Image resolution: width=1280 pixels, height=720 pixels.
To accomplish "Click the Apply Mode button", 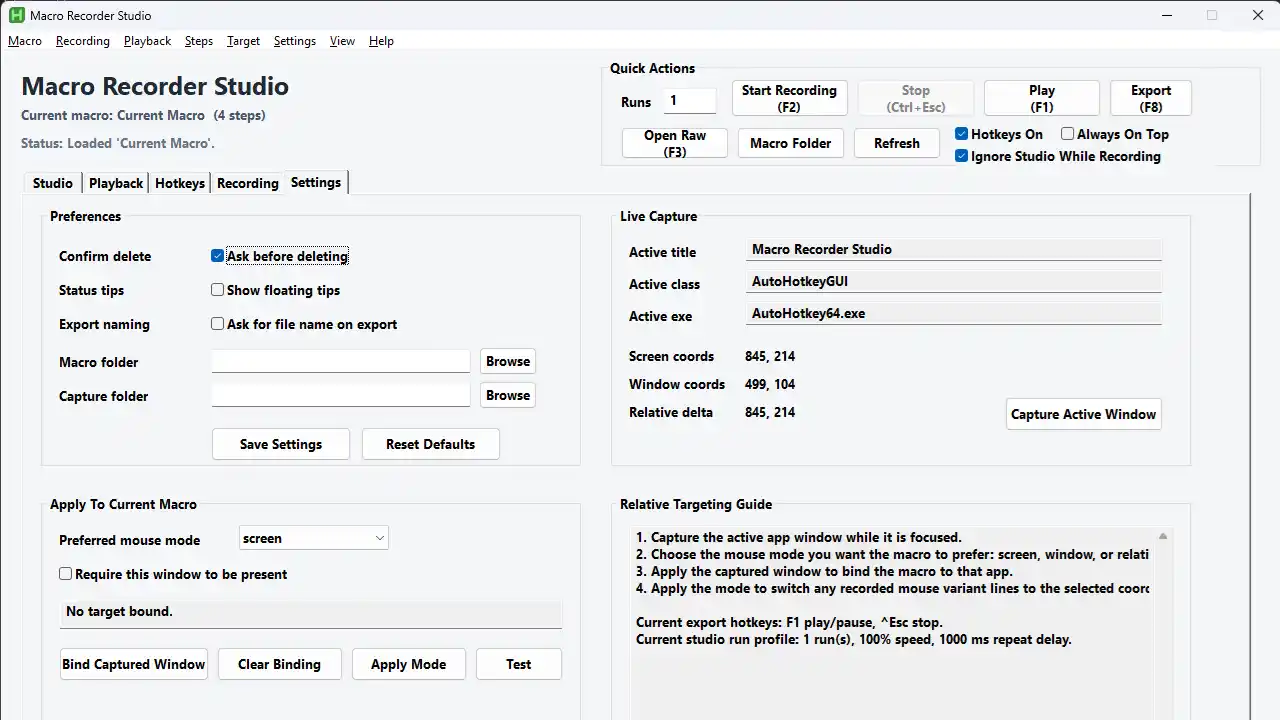I will [408, 664].
